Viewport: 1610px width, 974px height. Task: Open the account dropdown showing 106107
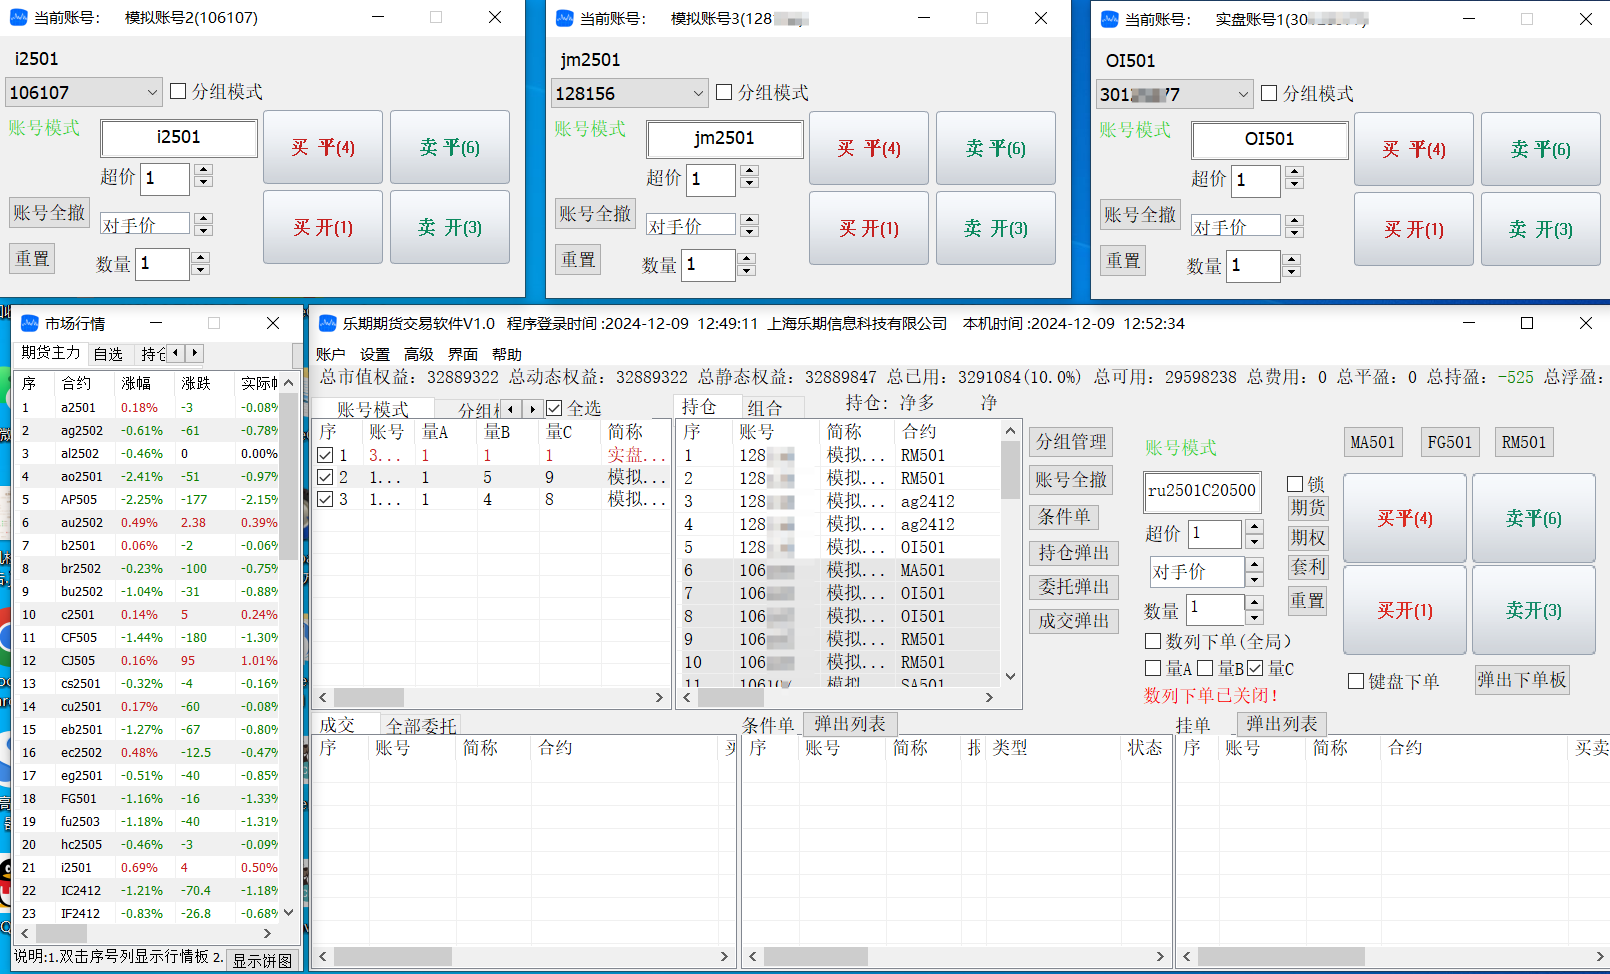click(152, 93)
